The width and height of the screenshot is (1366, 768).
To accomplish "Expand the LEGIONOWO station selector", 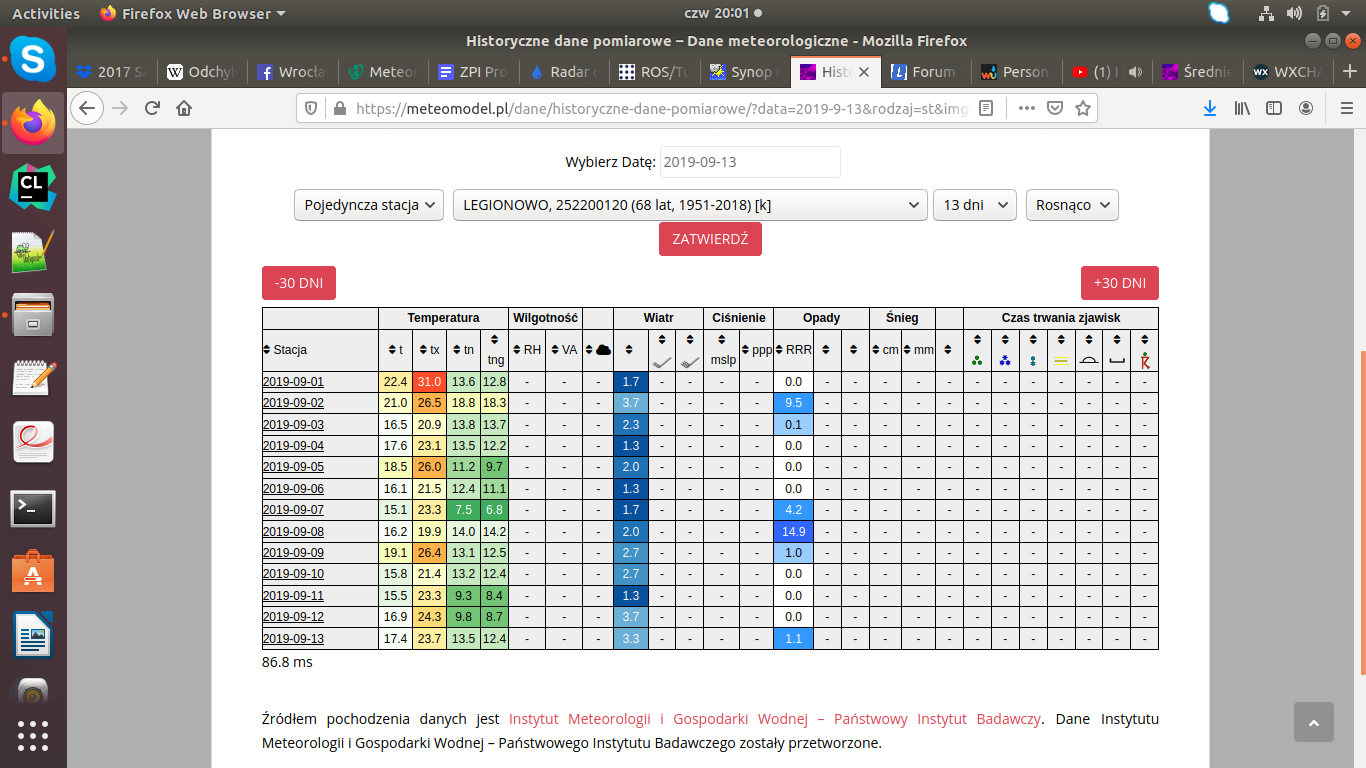I will click(x=689, y=205).
